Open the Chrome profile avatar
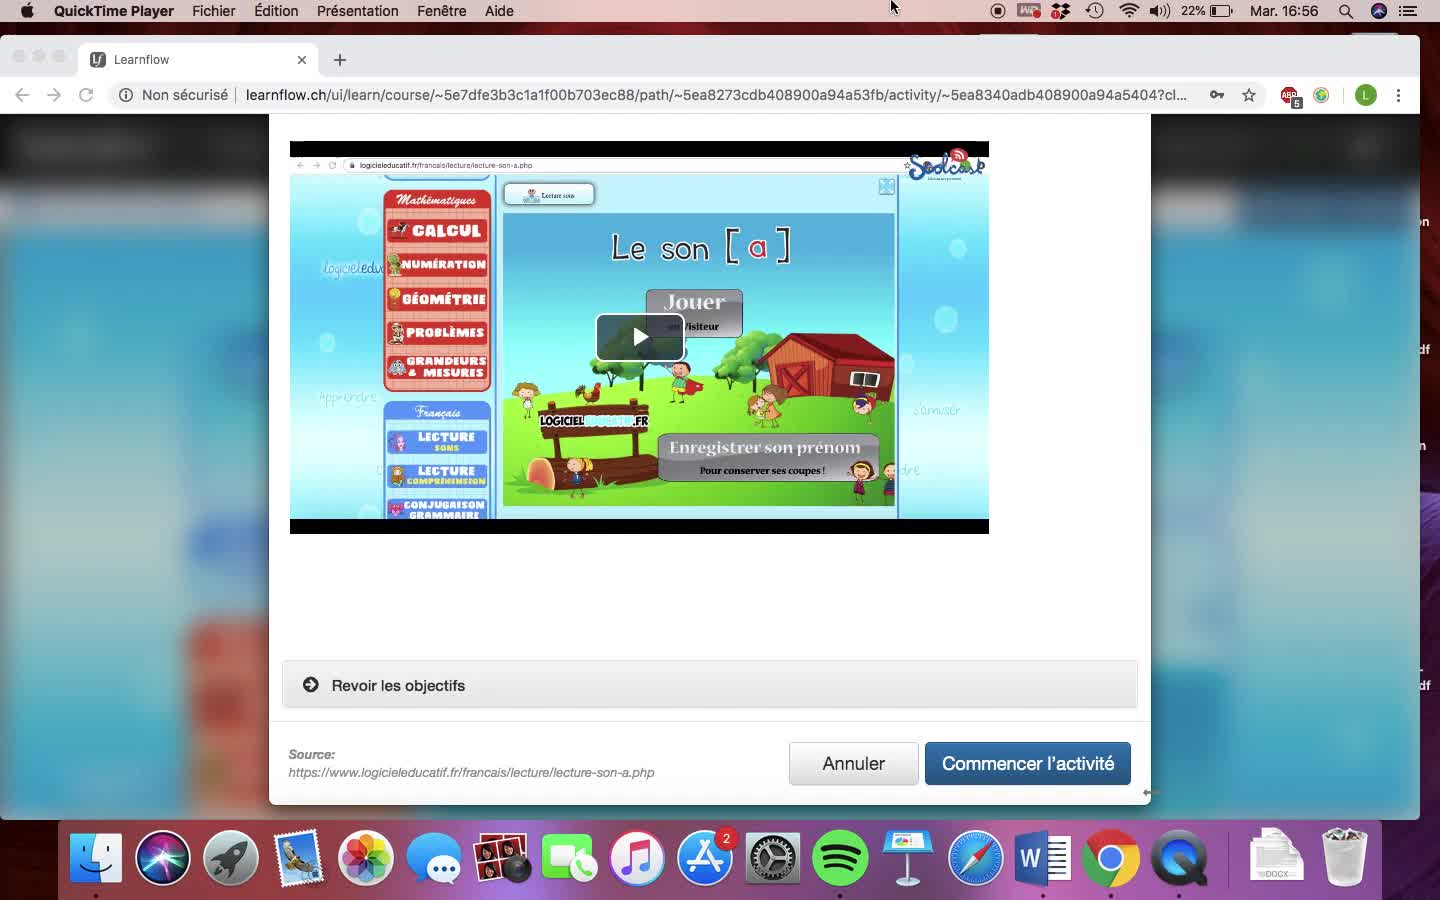 coord(1365,95)
